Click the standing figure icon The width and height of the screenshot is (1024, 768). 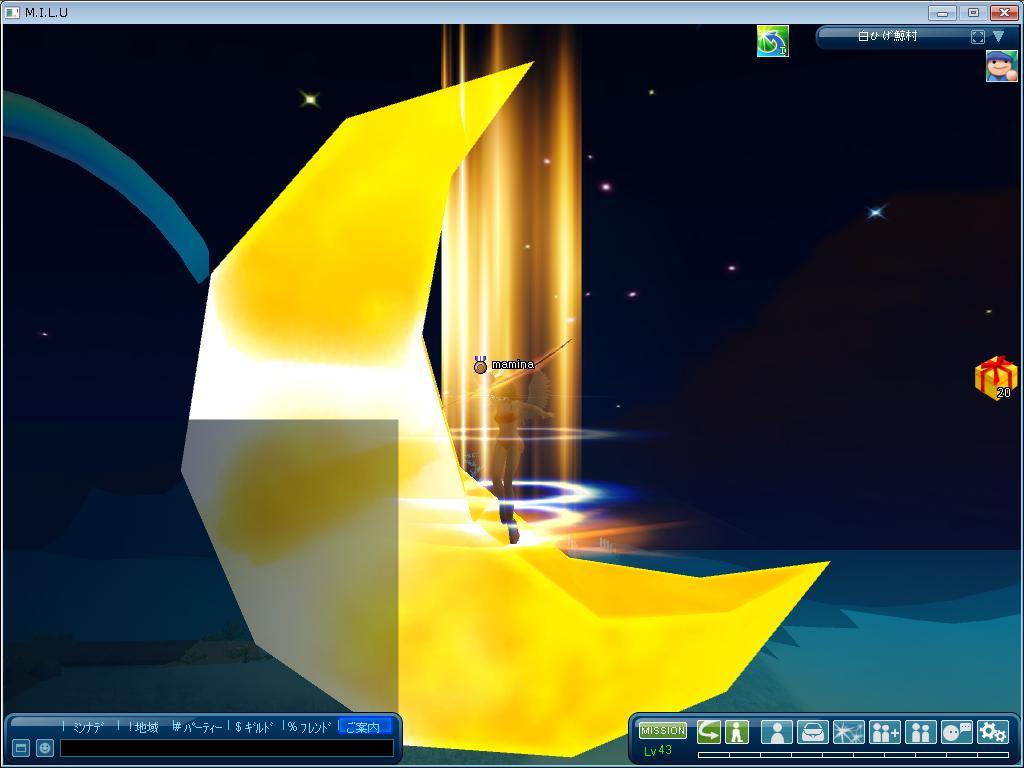(x=737, y=732)
